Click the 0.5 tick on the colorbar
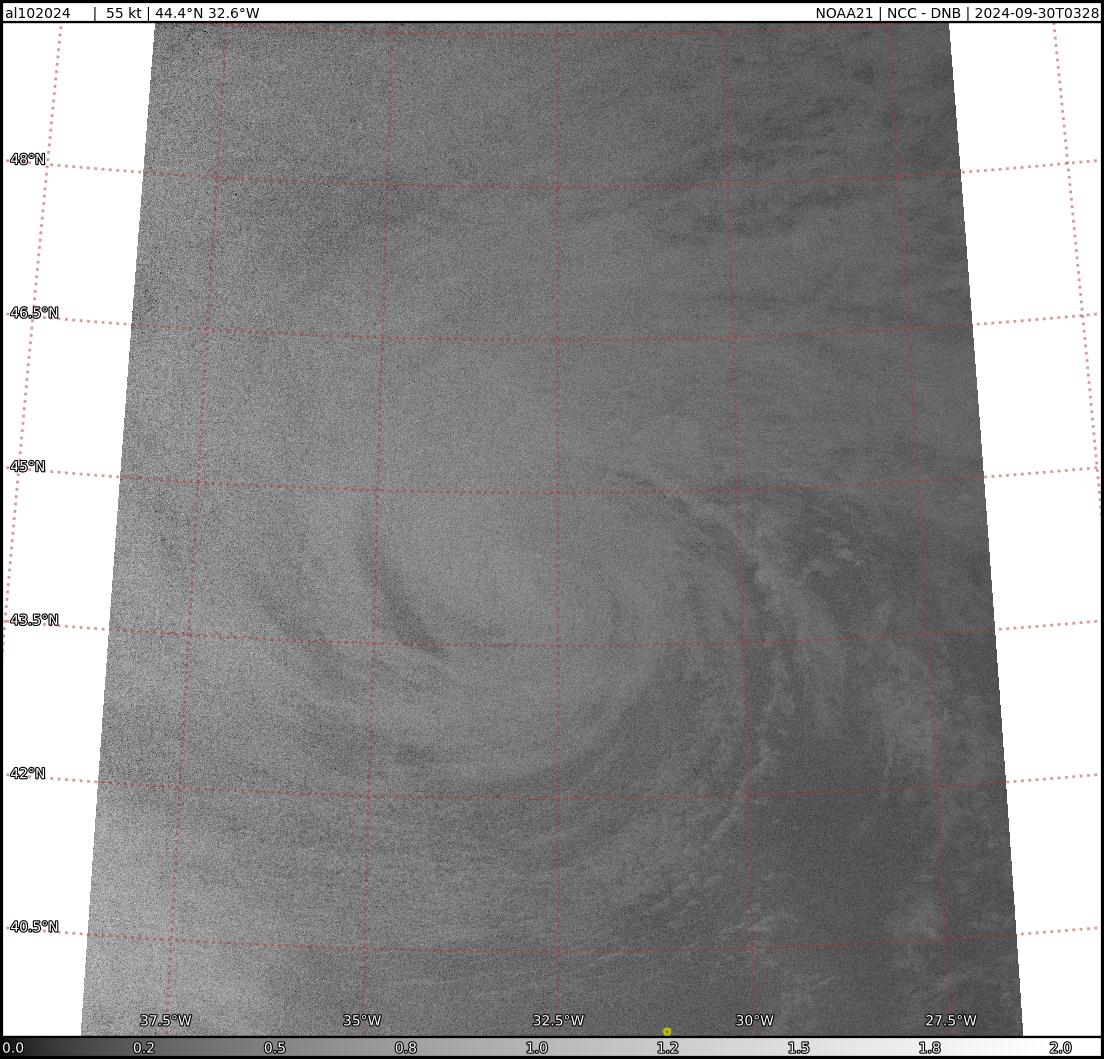 [x=275, y=1048]
